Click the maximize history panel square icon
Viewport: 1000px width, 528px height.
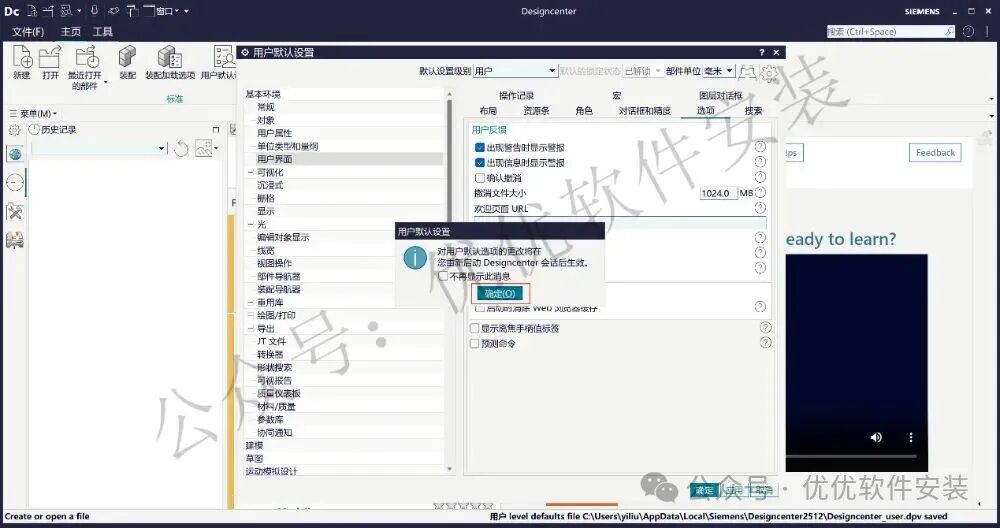(216, 130)
